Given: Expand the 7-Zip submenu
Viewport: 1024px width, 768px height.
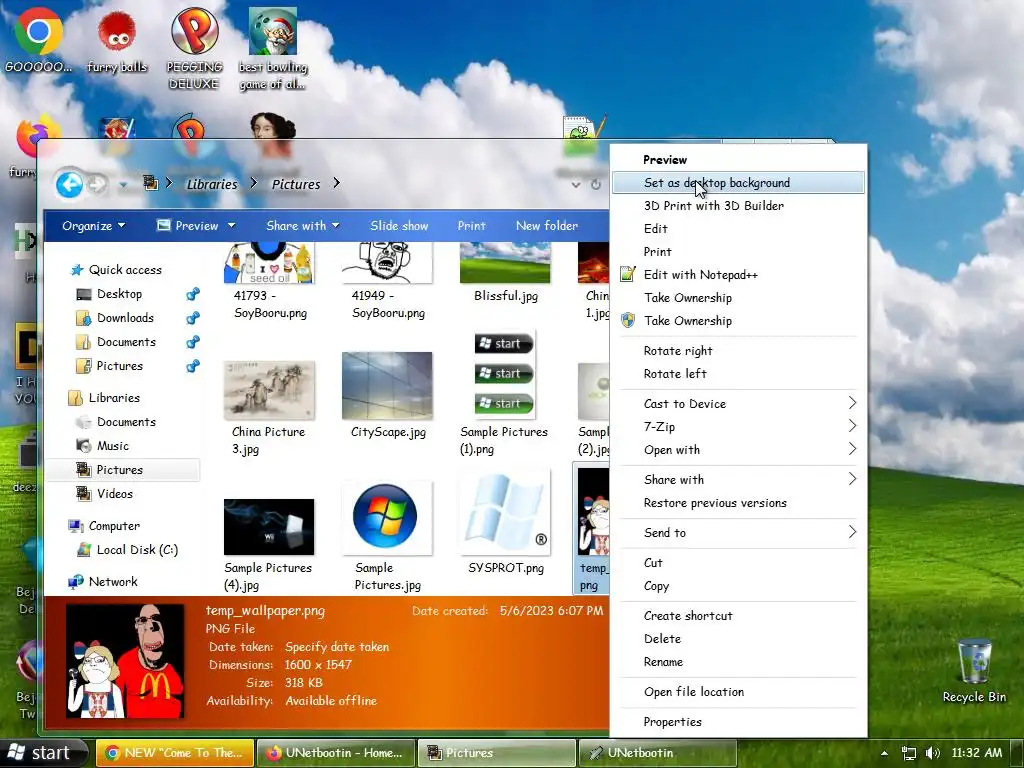Looking at the screenshot, I should (x=738, y=426).
